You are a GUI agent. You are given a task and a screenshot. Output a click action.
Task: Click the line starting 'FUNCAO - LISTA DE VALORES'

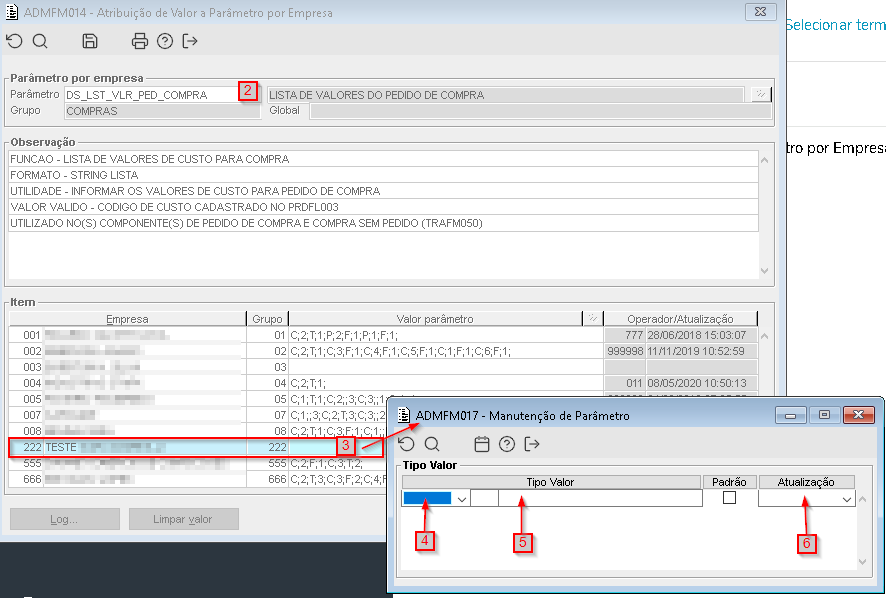point(150,159)
